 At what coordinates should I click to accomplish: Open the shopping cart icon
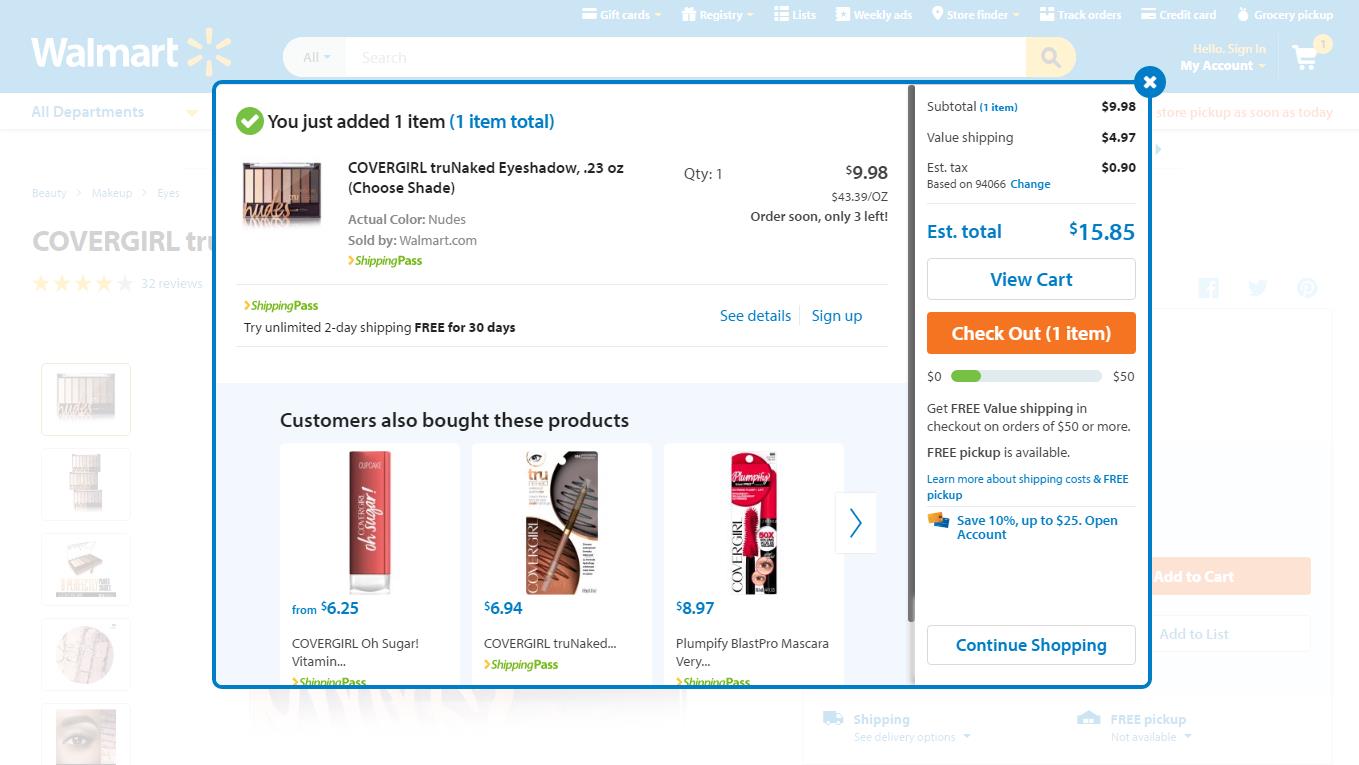[1305, 58]
